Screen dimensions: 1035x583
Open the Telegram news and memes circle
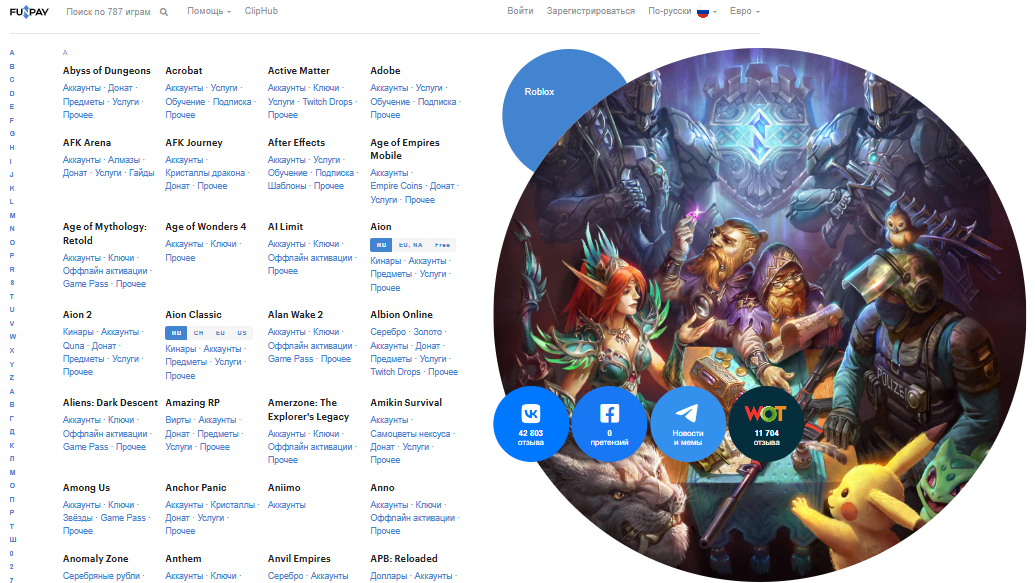[687, 423]
